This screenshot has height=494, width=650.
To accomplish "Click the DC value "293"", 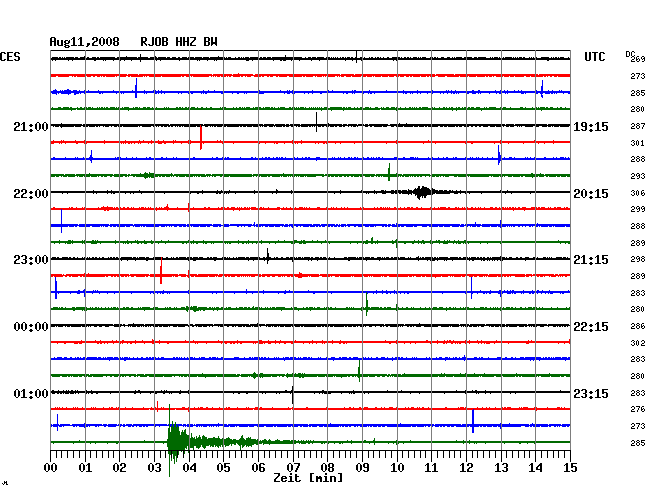I will 638,176.
